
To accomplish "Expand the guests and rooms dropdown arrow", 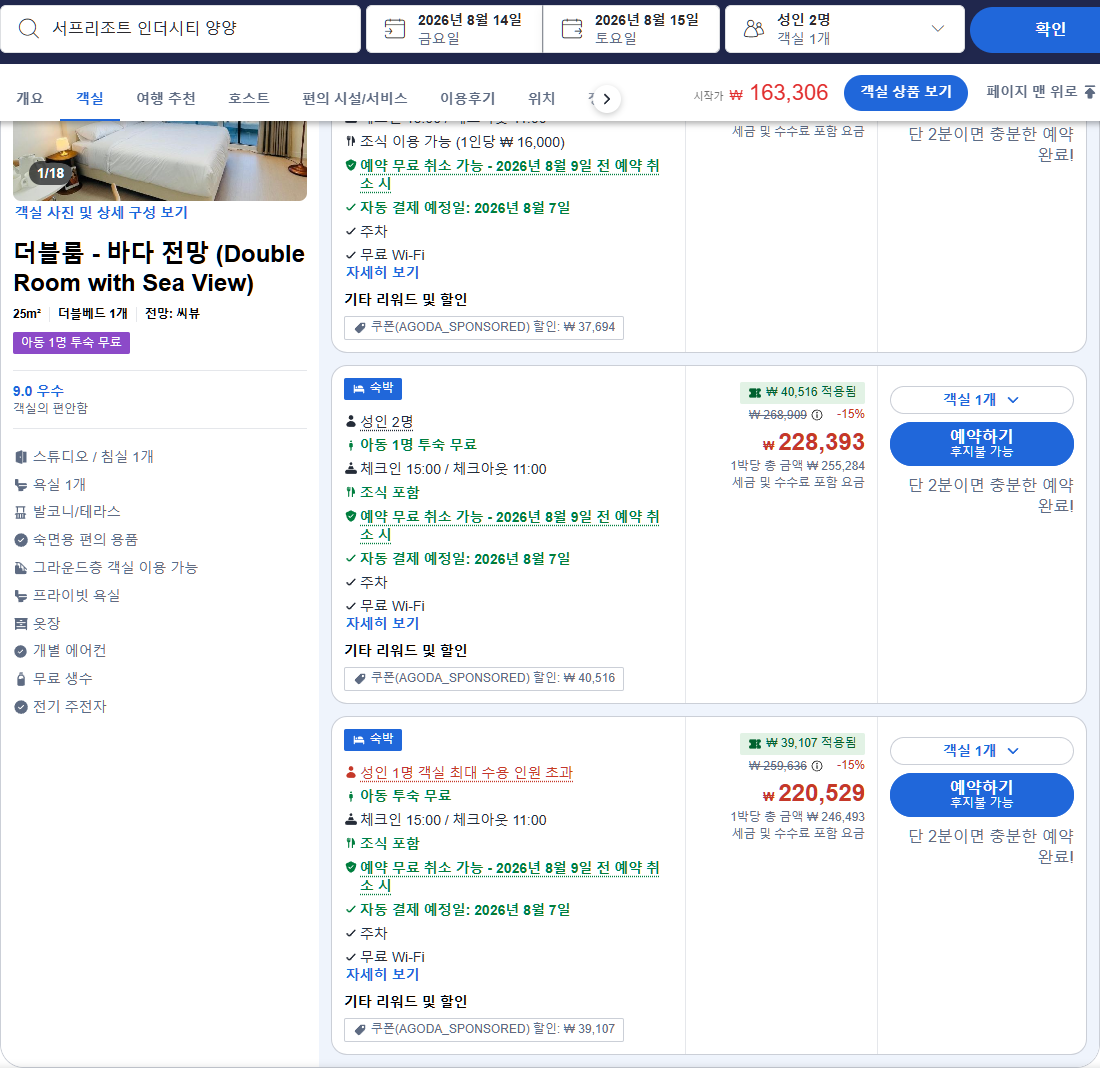I will pos(937,29).
